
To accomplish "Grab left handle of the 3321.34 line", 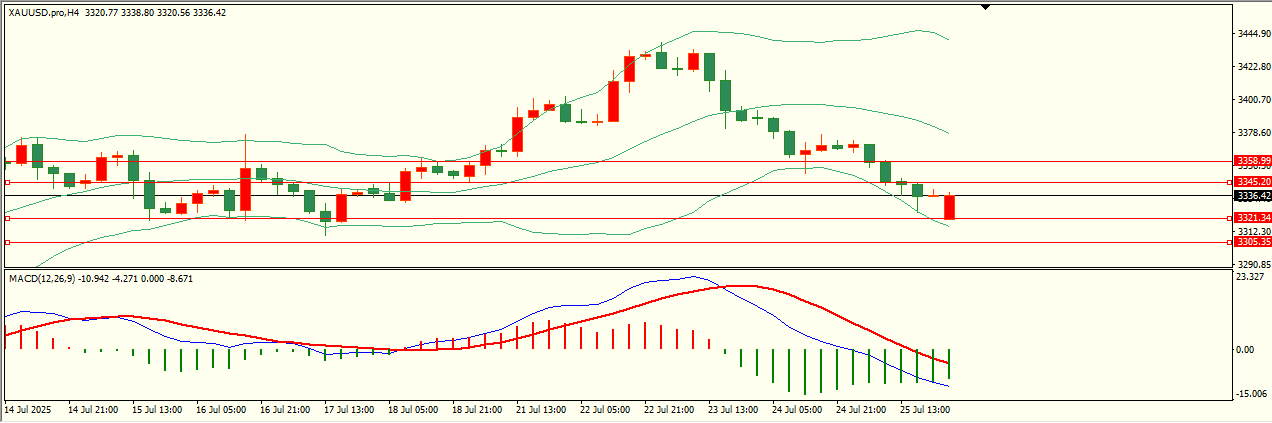I will coord(7,218).
